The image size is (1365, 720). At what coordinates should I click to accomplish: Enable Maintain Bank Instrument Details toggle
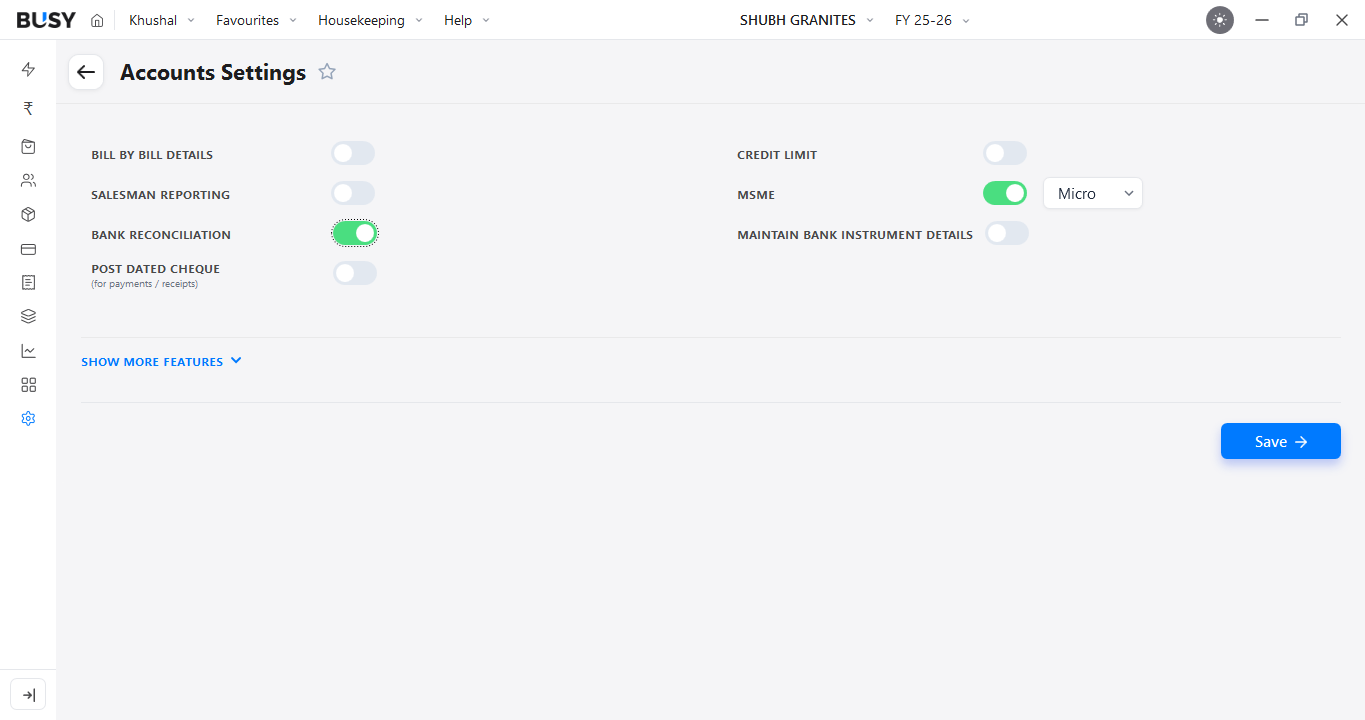point(1007,233)
